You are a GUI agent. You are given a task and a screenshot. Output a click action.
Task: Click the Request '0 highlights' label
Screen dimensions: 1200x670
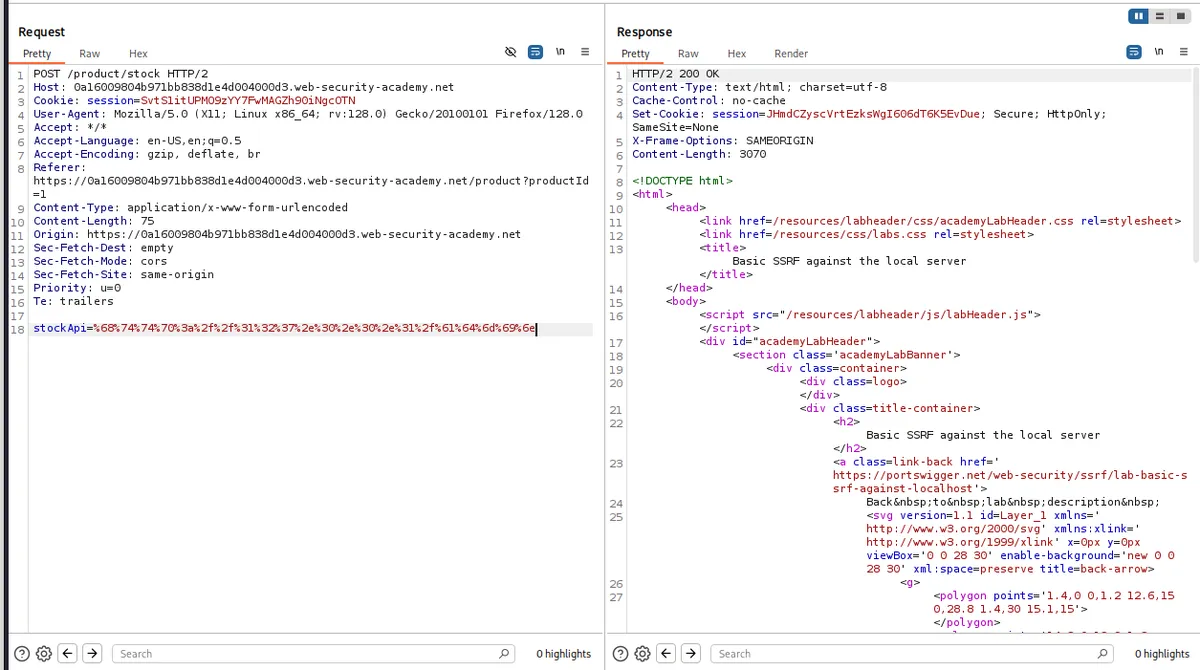pyautogui.click(x=563, y=654)
